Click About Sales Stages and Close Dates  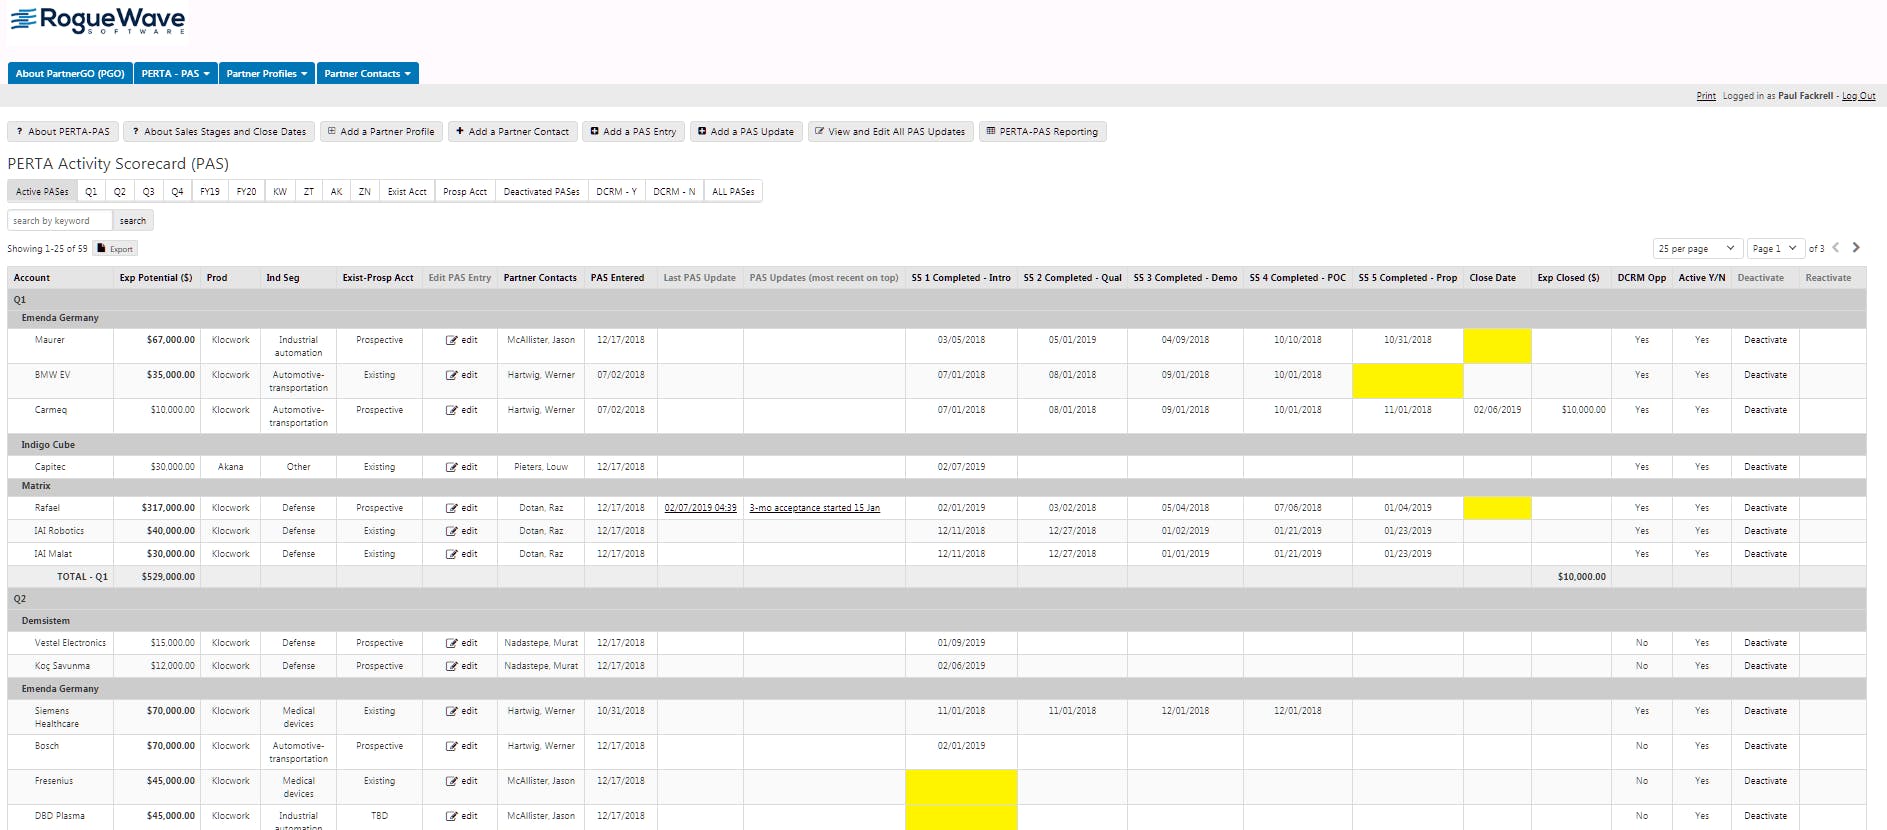click(x=219, y=131)
